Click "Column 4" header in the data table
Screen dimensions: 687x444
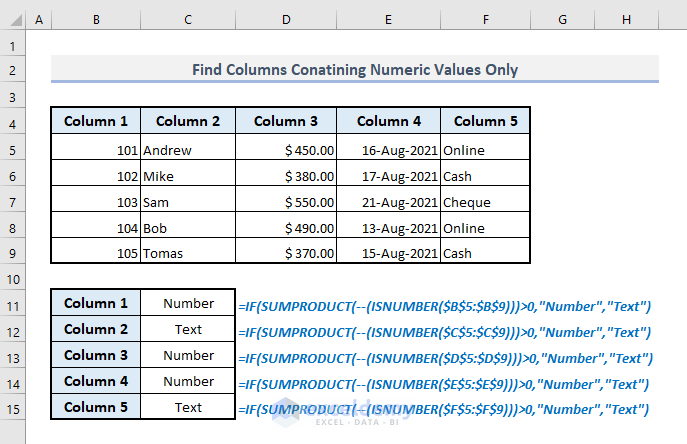coord(388,122)
